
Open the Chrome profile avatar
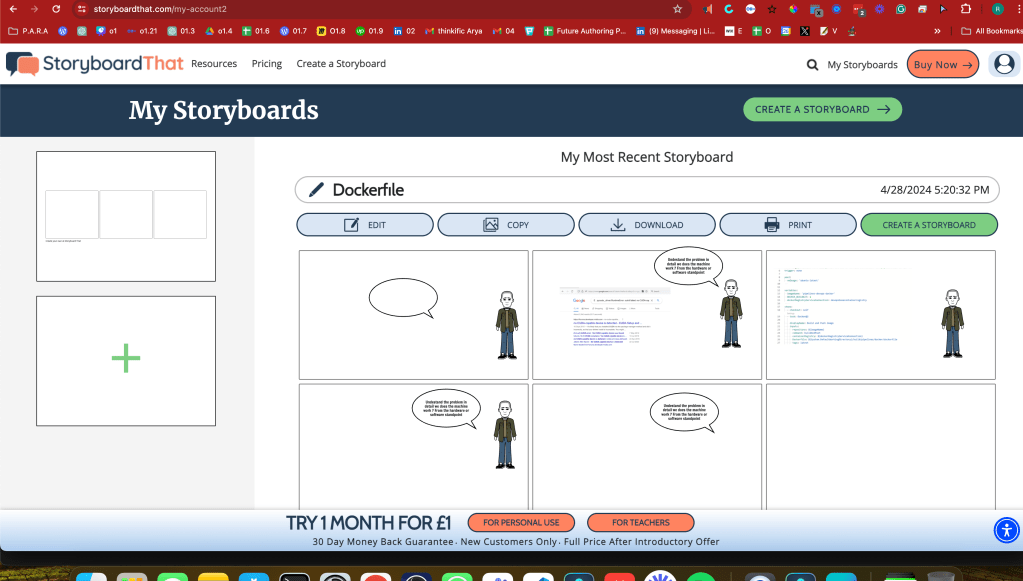[998, 9]
